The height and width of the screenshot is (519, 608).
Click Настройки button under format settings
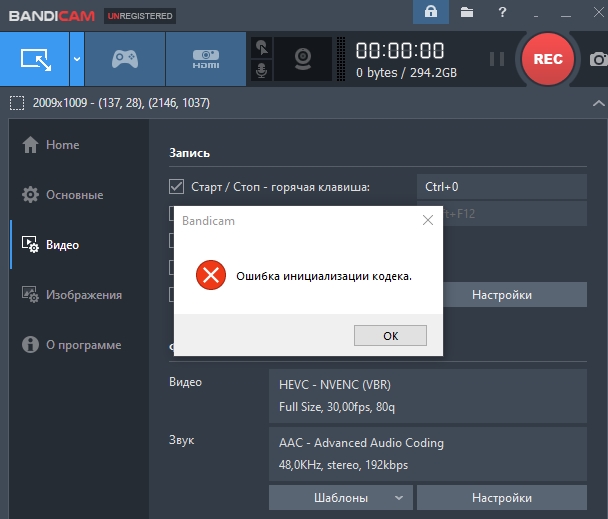click(x=502, y=498)
